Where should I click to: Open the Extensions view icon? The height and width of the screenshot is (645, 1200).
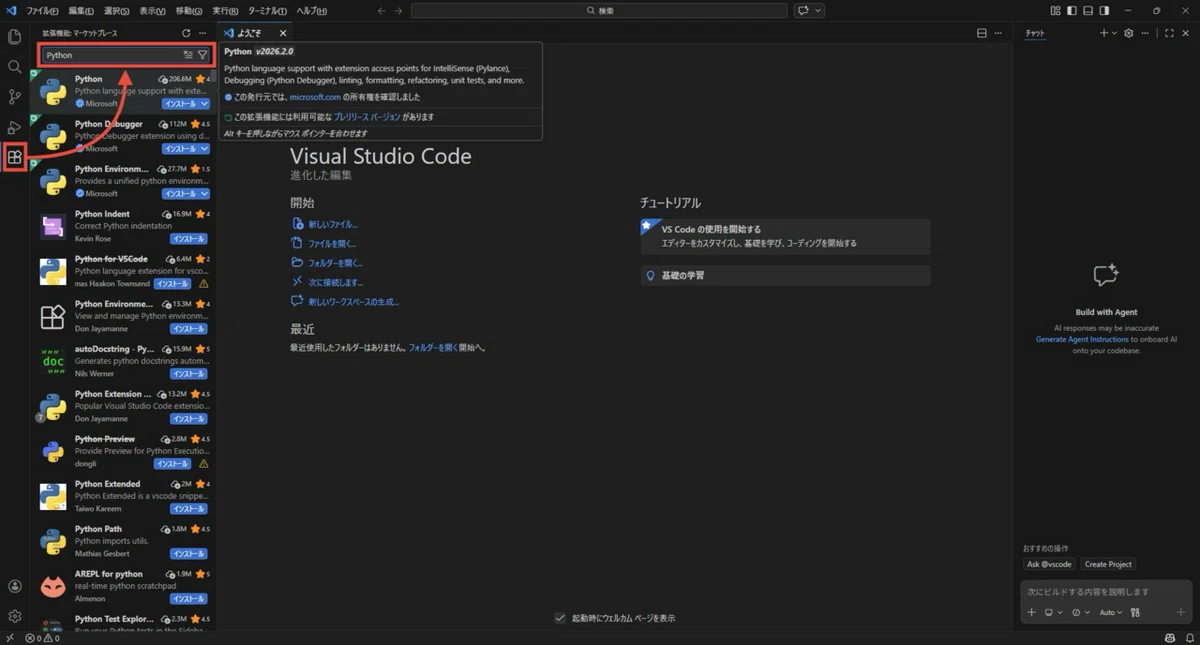pyautogui.click(x=14, y=157)
